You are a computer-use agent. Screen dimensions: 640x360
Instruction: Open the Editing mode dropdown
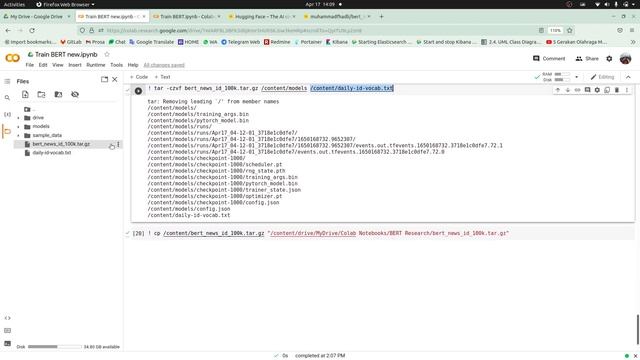[x=602, y=77]
